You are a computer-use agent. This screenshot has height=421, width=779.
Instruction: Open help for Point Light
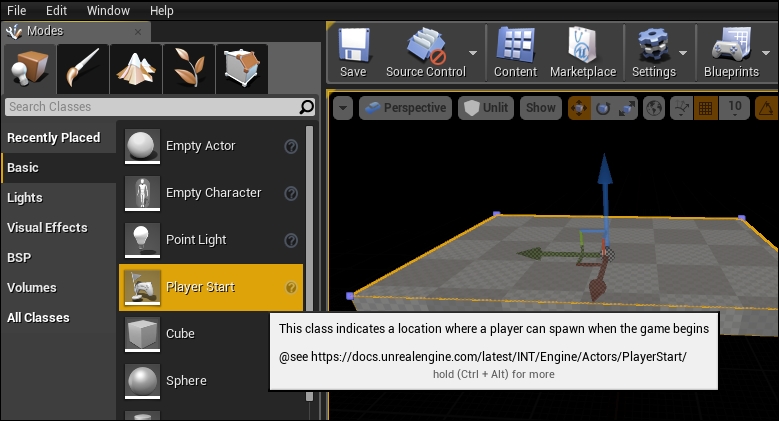291,241
